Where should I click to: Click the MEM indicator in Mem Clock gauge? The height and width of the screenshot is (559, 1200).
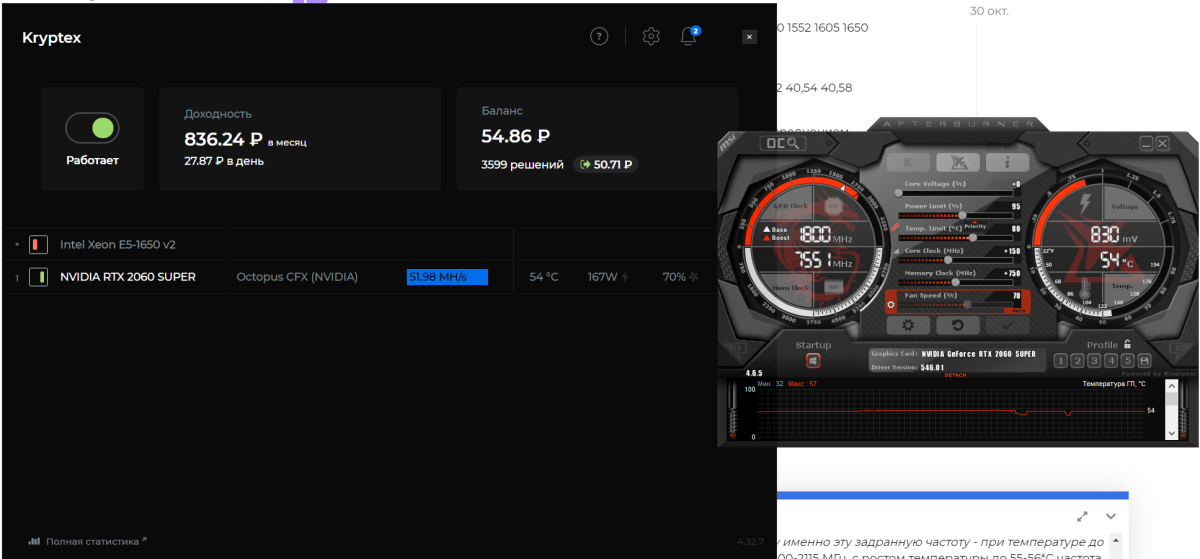click(x=833, y=286)
